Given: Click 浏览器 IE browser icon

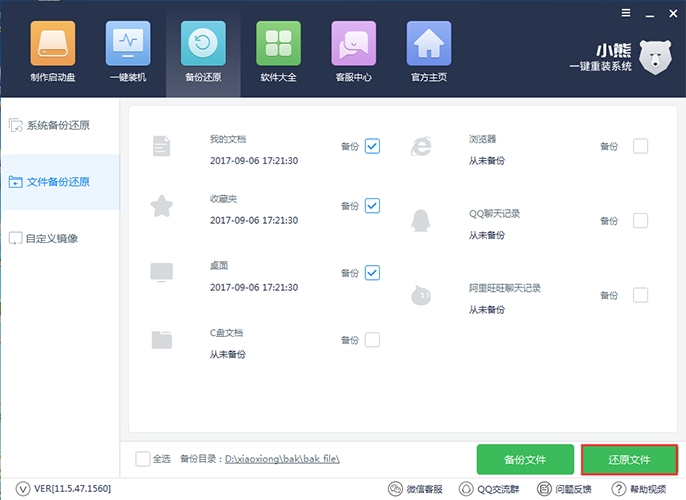Looking at the screenshot, I should pyautogui.click(x=421, y=146).
